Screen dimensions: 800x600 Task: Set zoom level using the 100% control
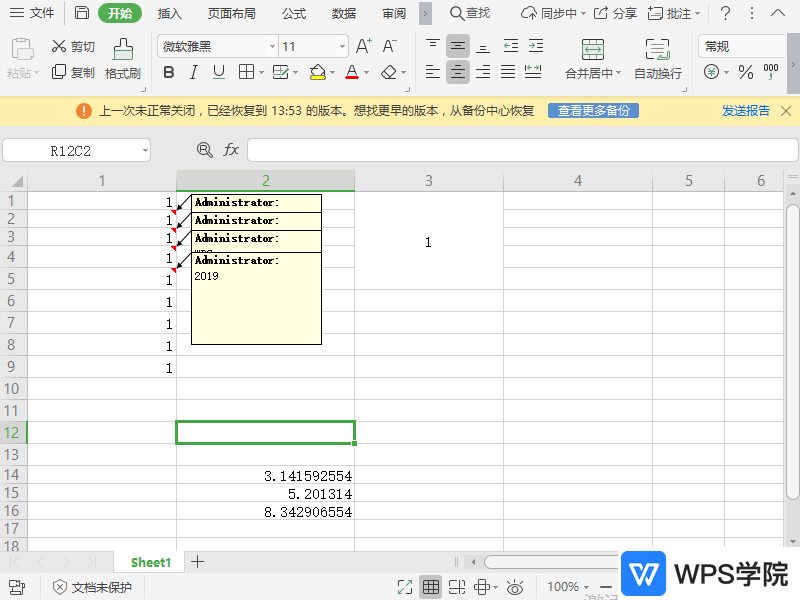(x=564, y=587)
